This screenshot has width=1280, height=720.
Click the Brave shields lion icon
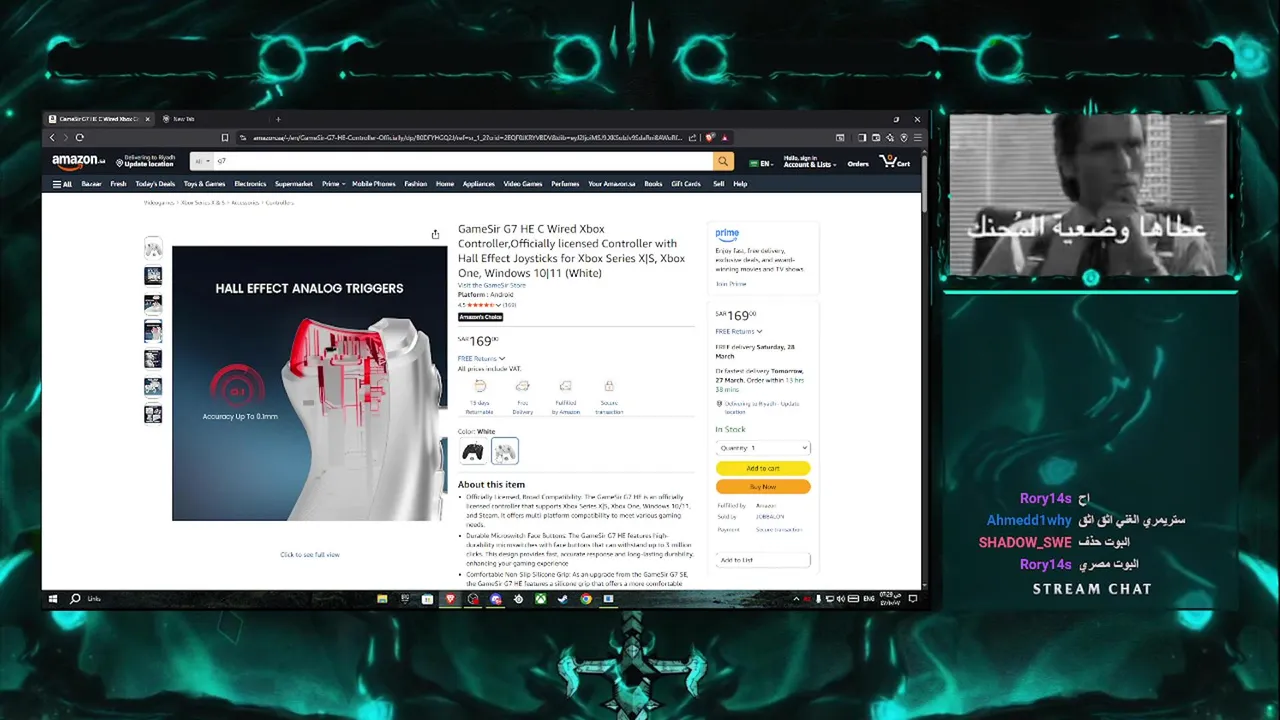point(710,138)
